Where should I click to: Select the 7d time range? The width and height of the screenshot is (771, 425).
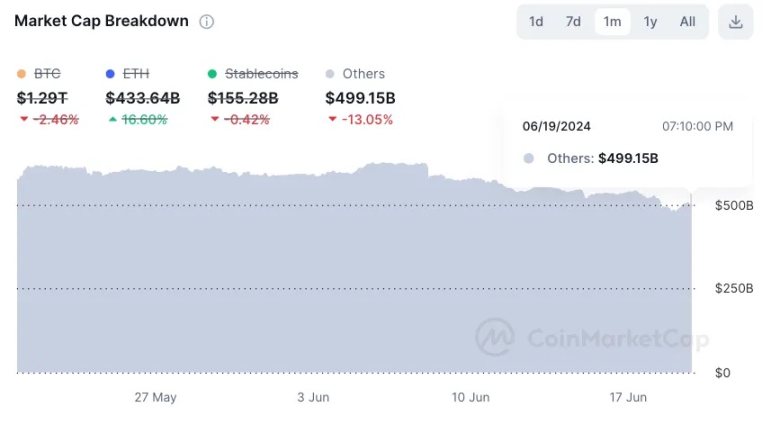pos(573,22)
